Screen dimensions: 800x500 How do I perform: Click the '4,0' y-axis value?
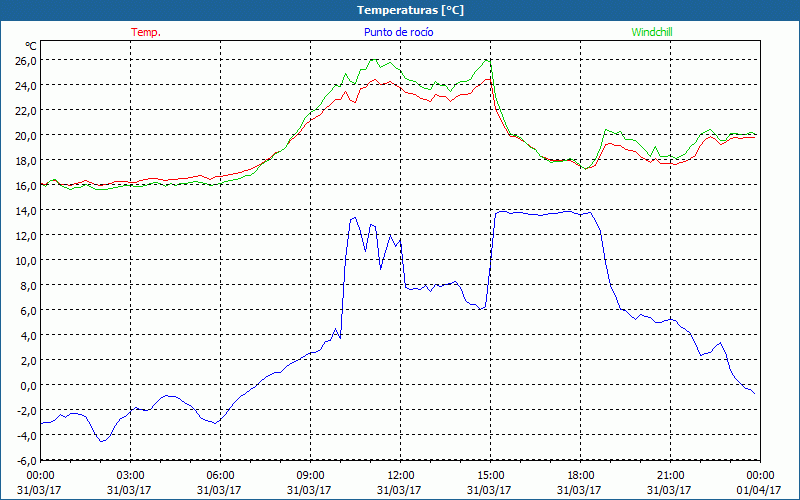(x=29, y=336)
